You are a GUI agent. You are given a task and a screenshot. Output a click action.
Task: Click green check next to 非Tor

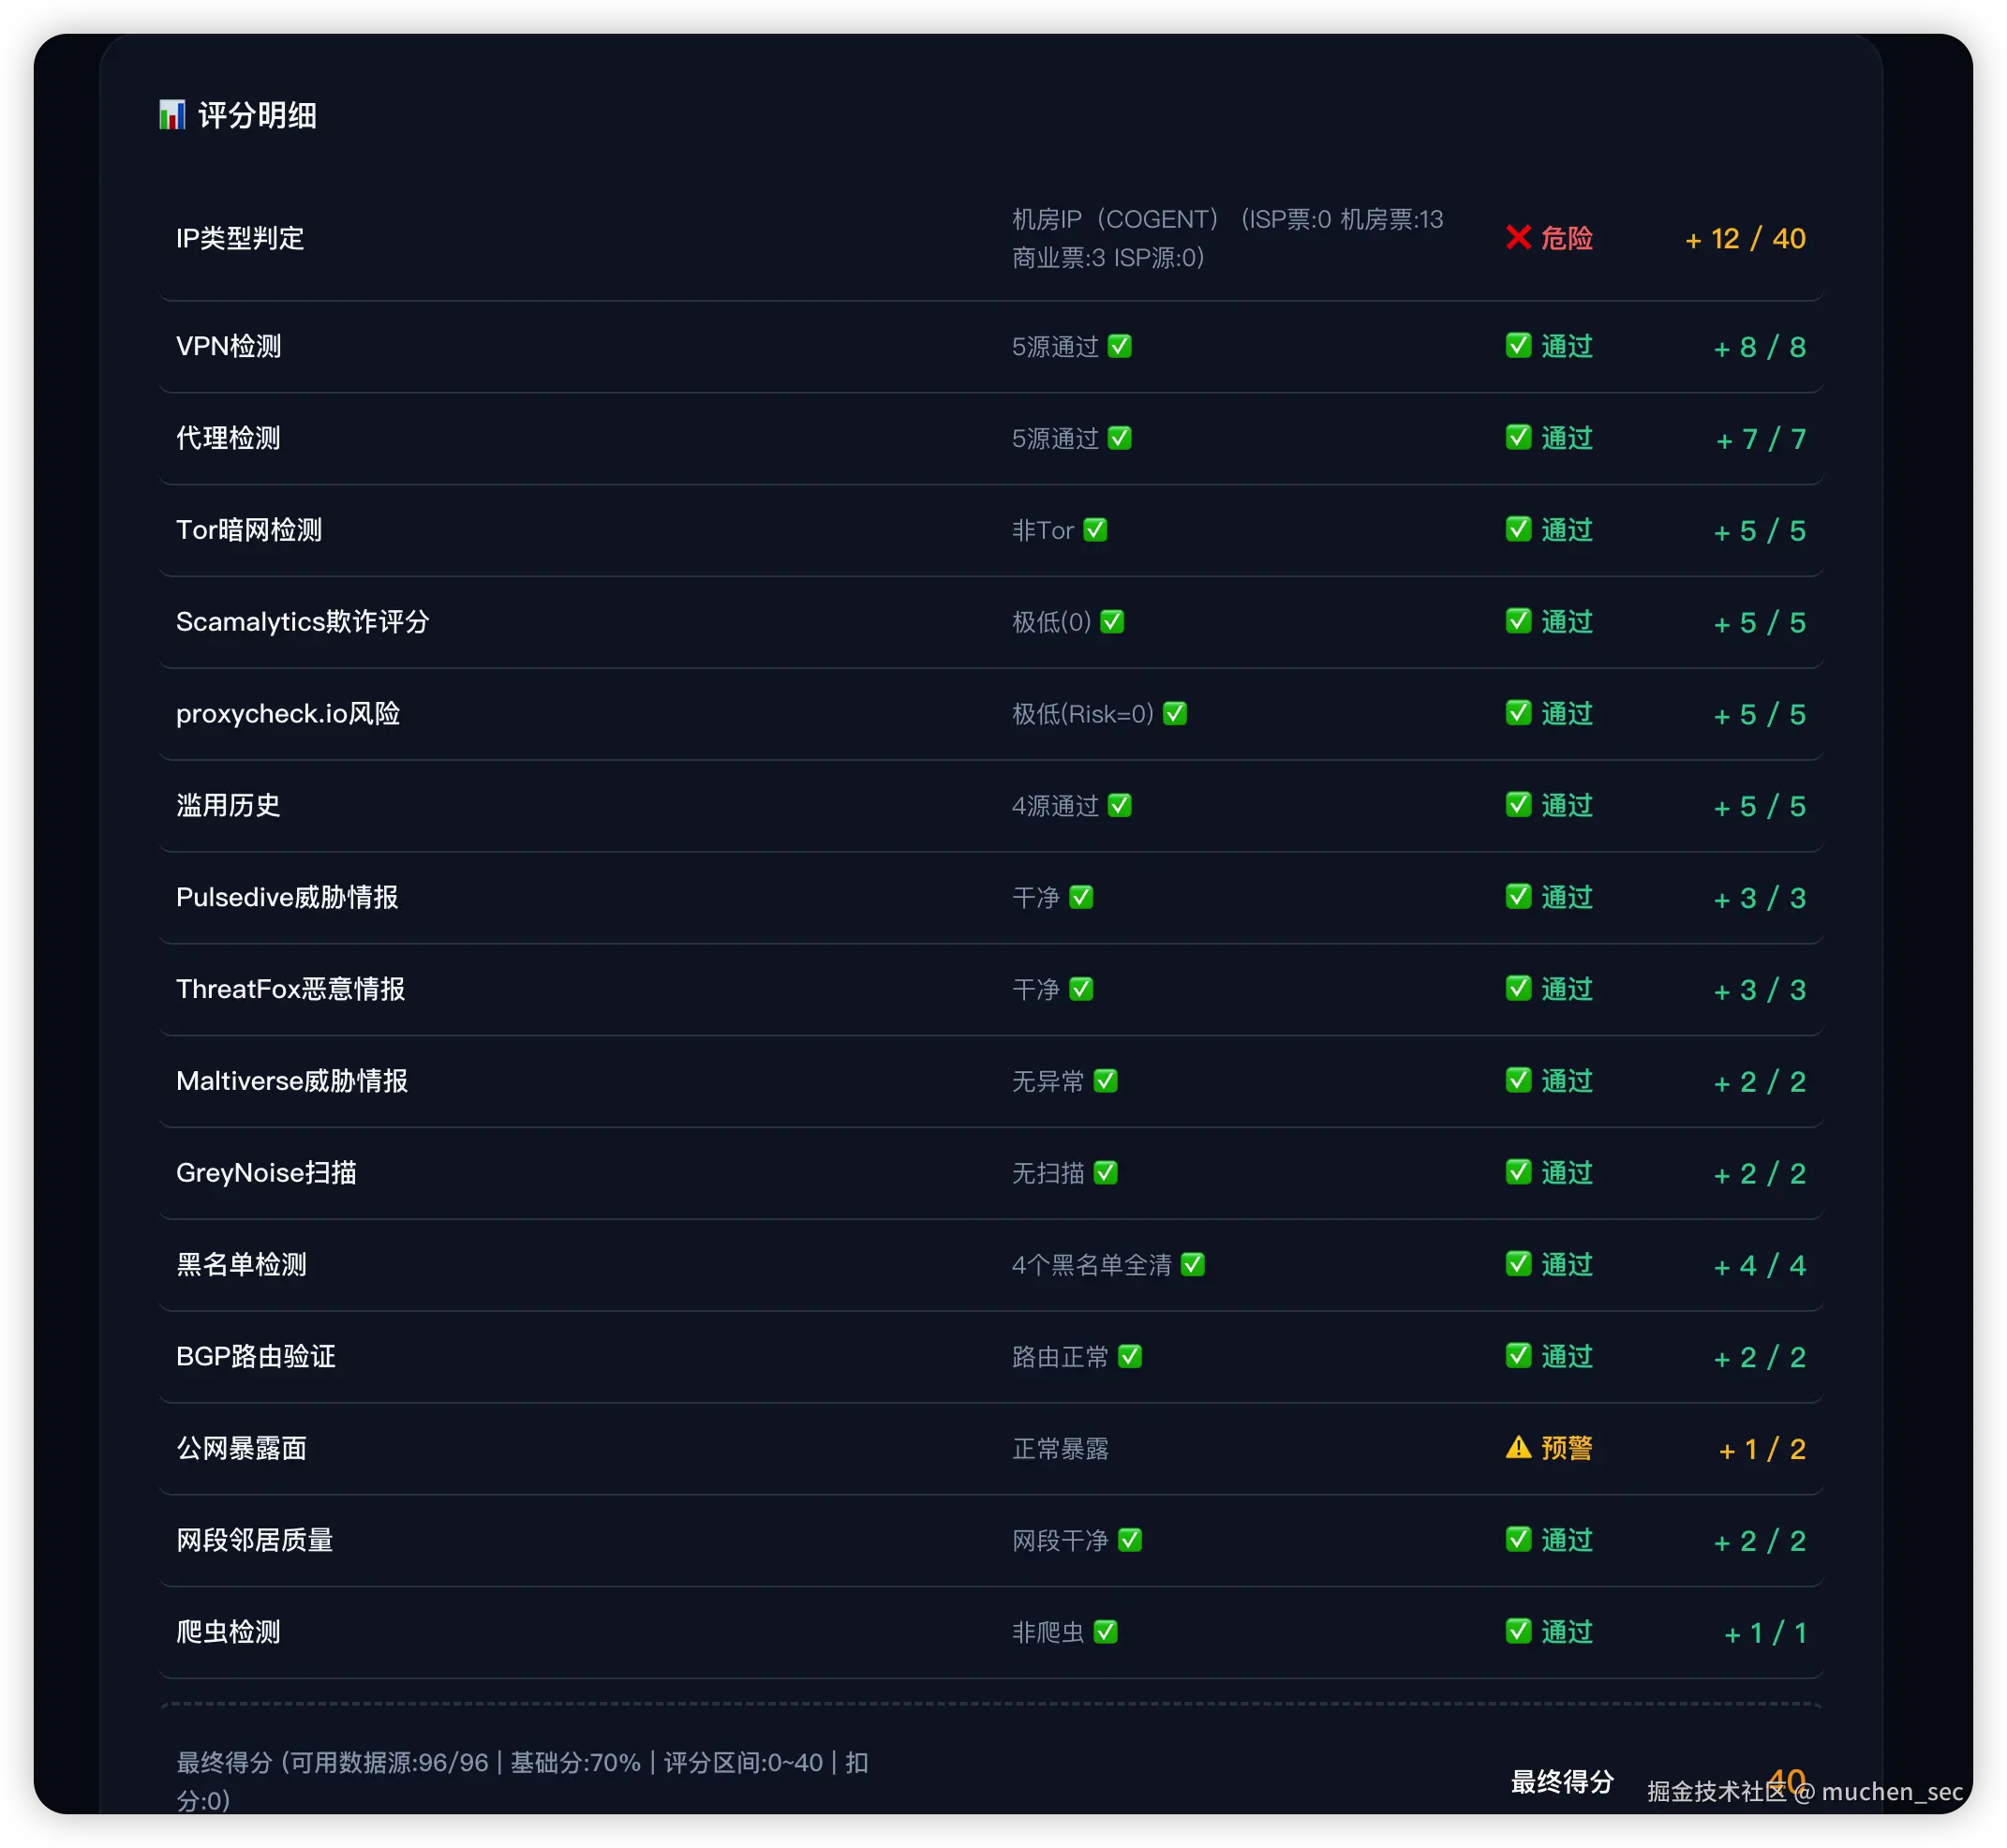[x=1096, y=530]
